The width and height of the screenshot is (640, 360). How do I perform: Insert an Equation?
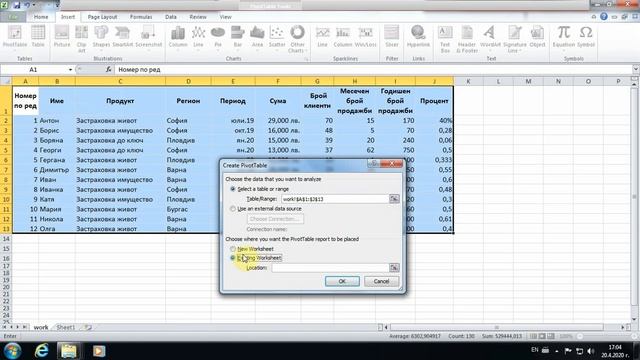(564, 38)
